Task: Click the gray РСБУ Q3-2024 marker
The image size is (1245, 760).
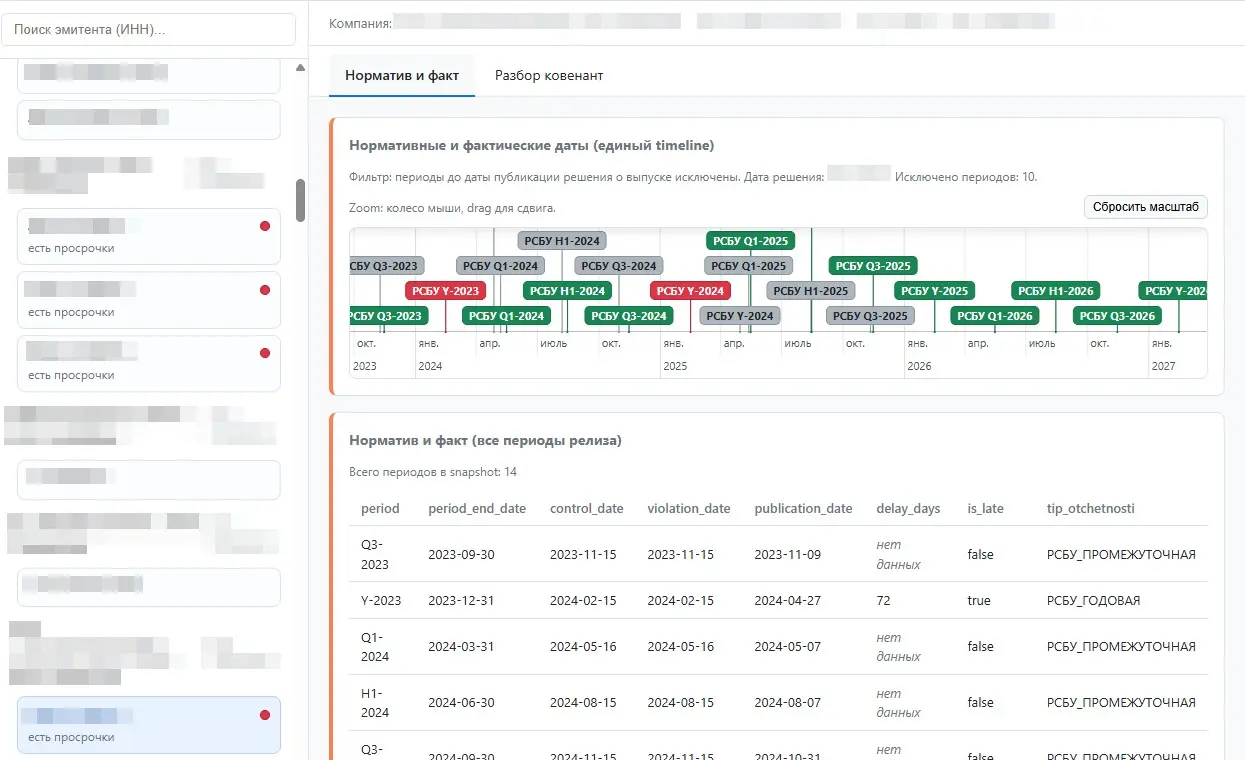Action: click(x=619, y=266)
